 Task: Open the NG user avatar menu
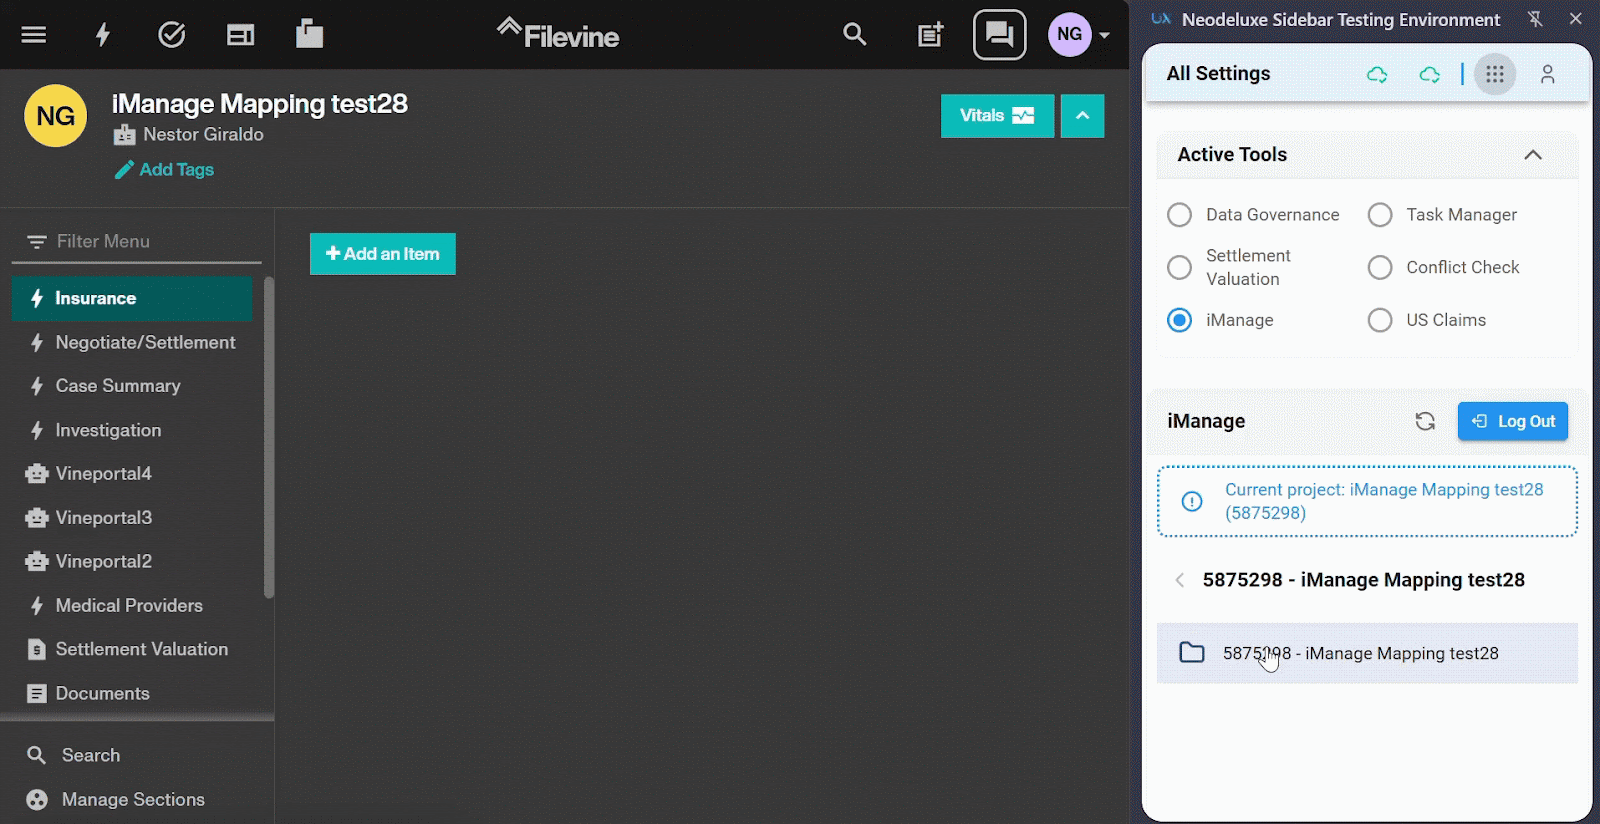[x=1079, y=35]
